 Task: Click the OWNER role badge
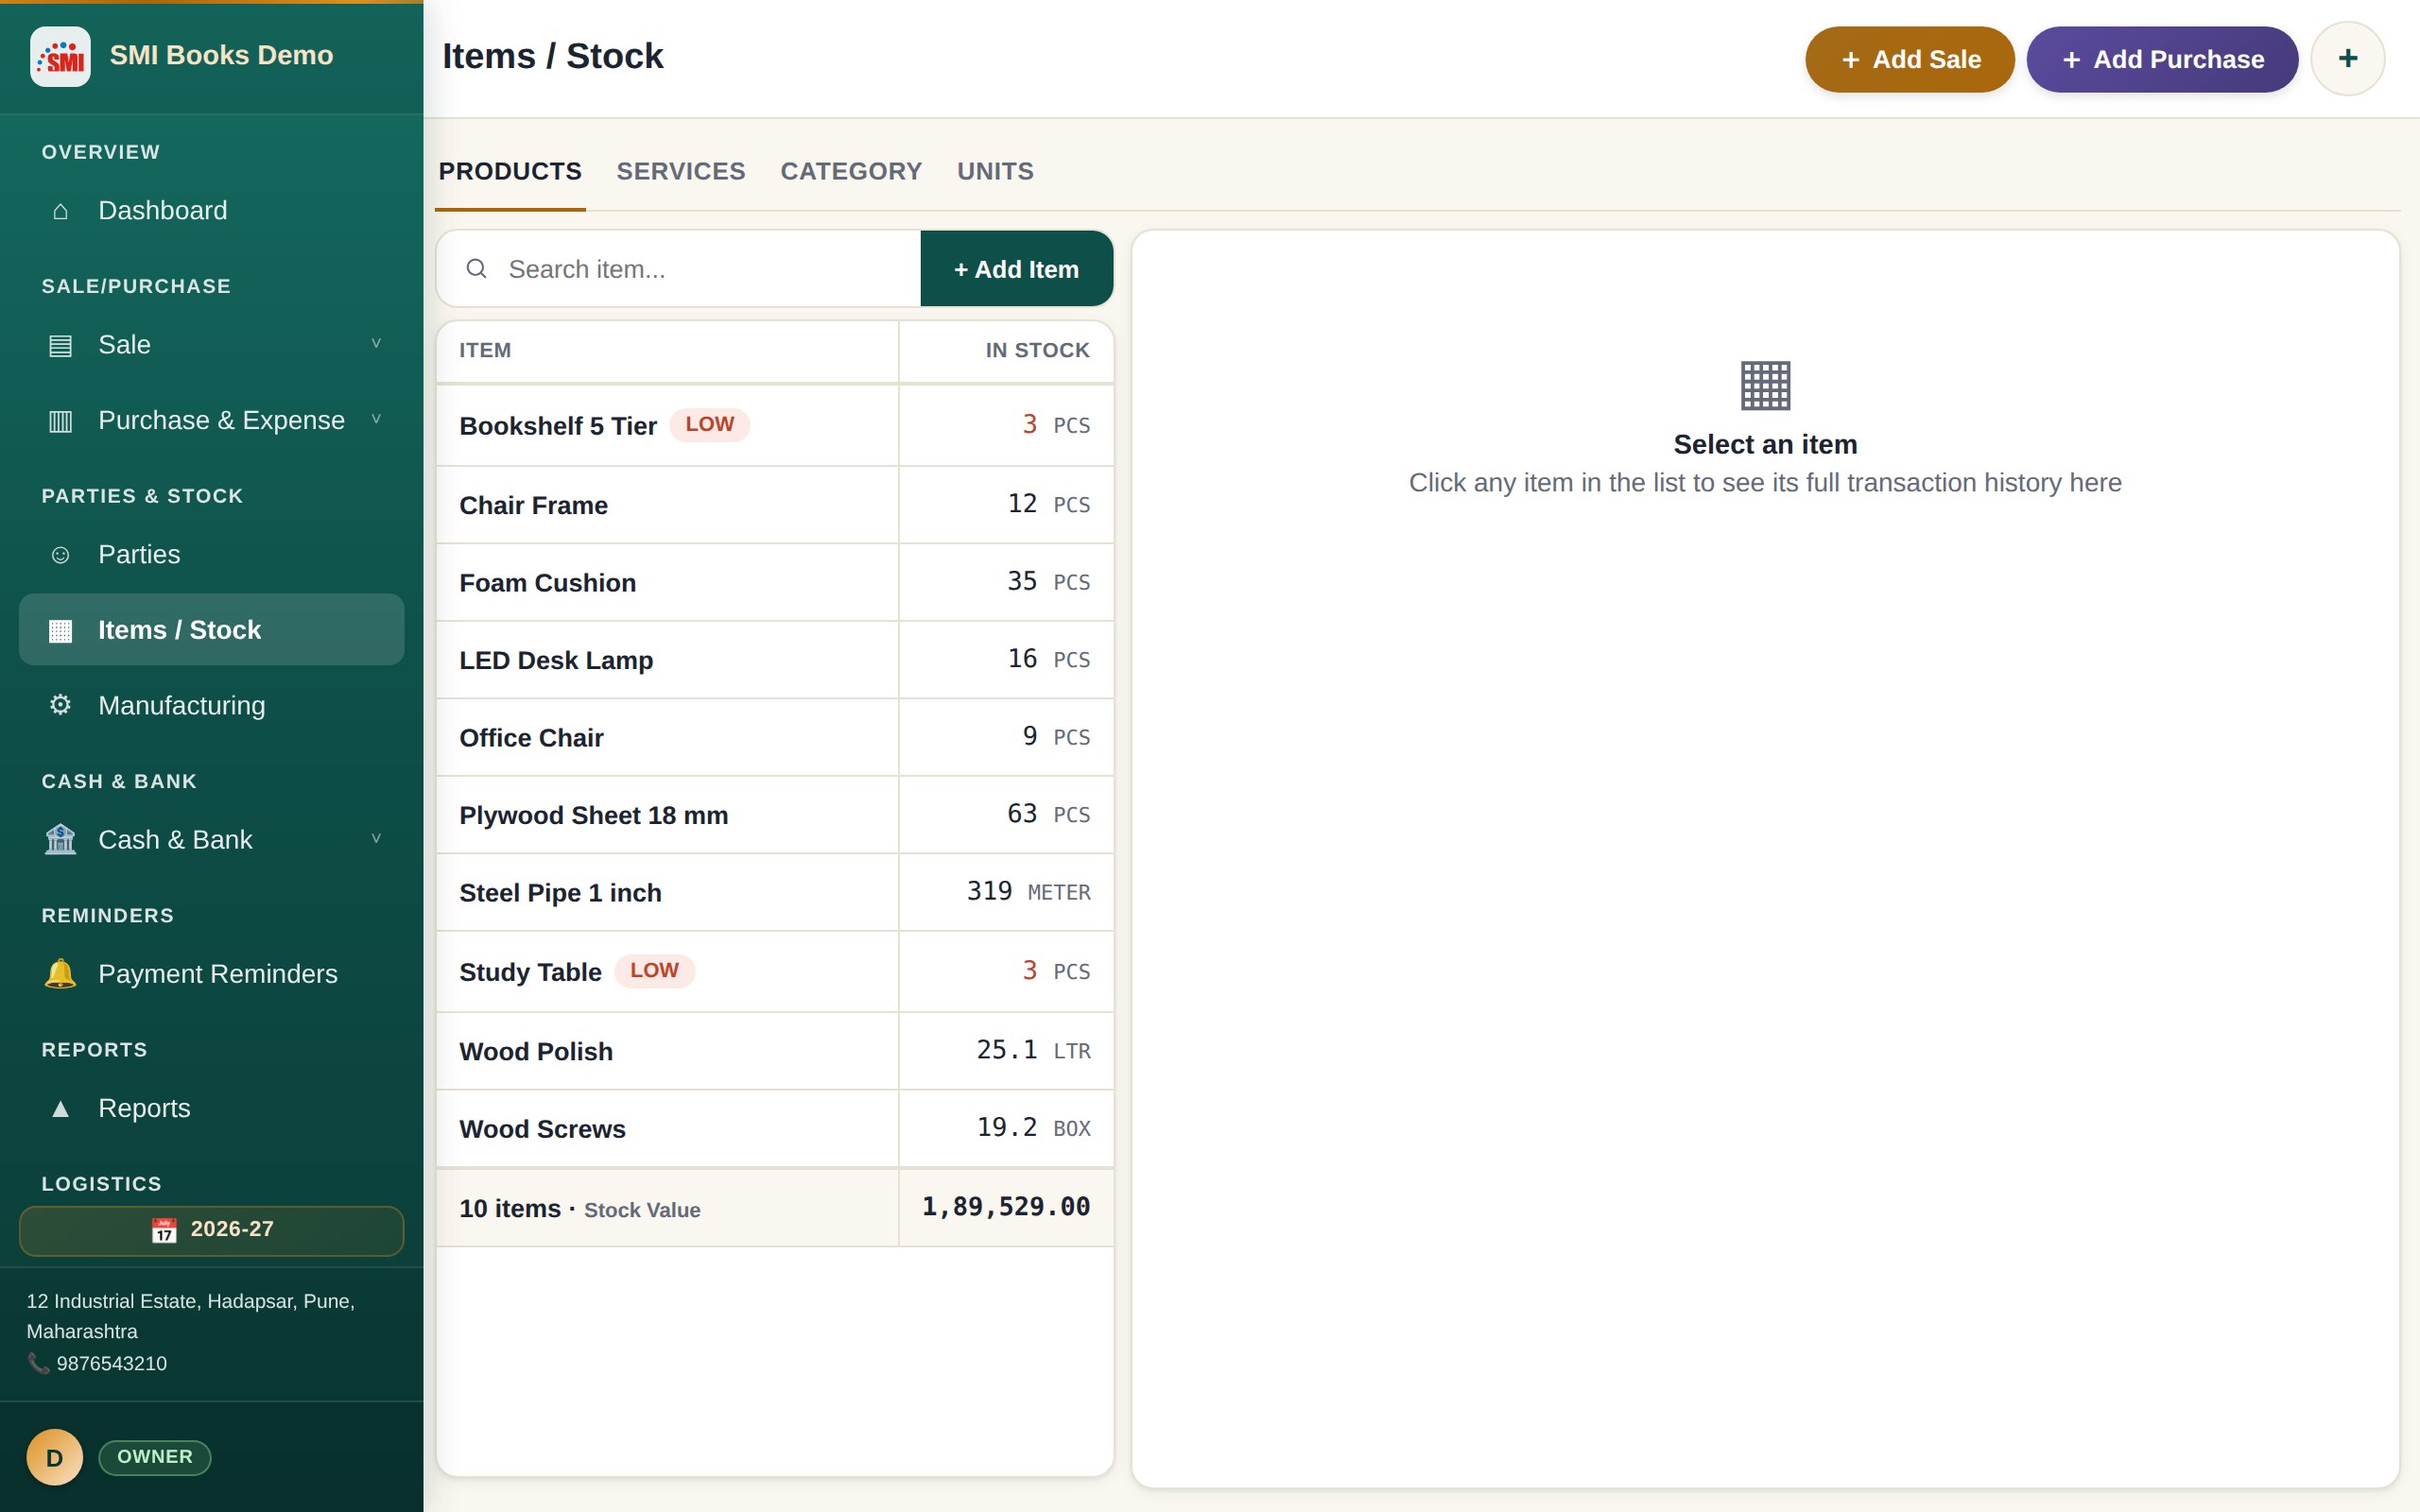click(155, 1457)
